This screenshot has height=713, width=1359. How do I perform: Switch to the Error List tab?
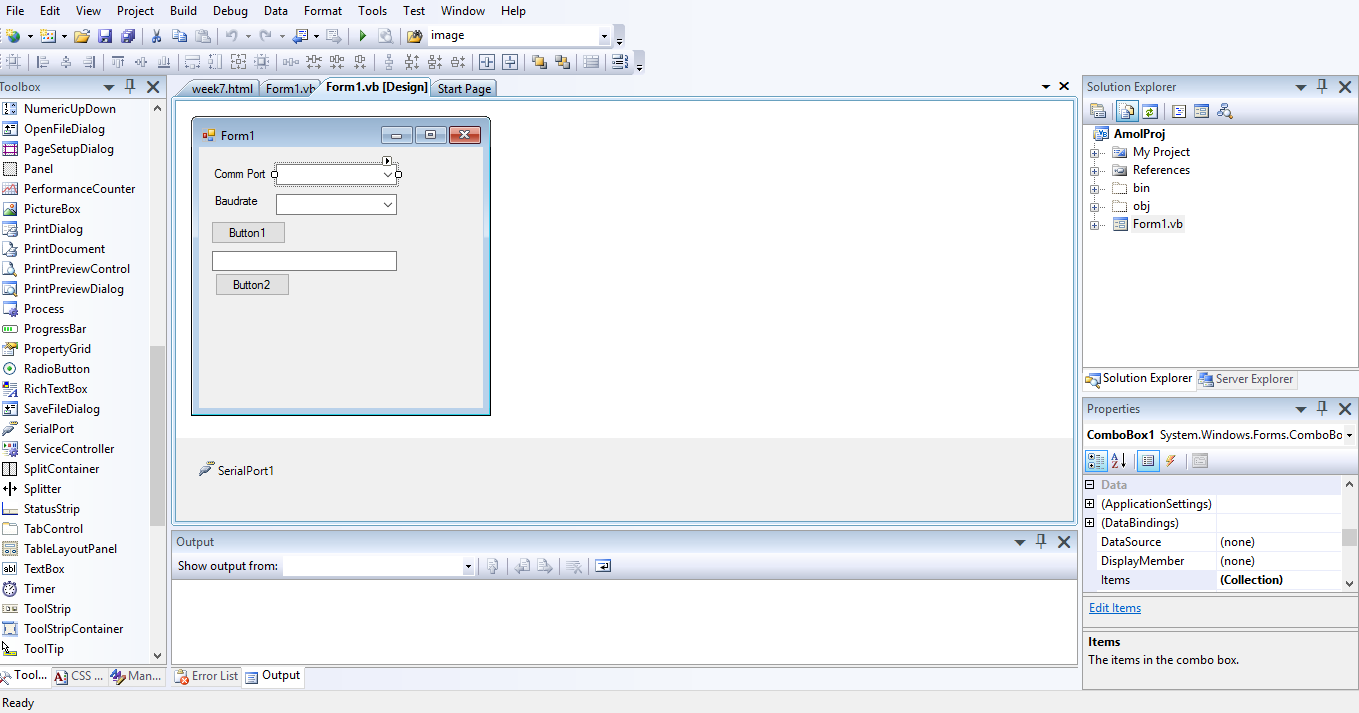[207, 676]
